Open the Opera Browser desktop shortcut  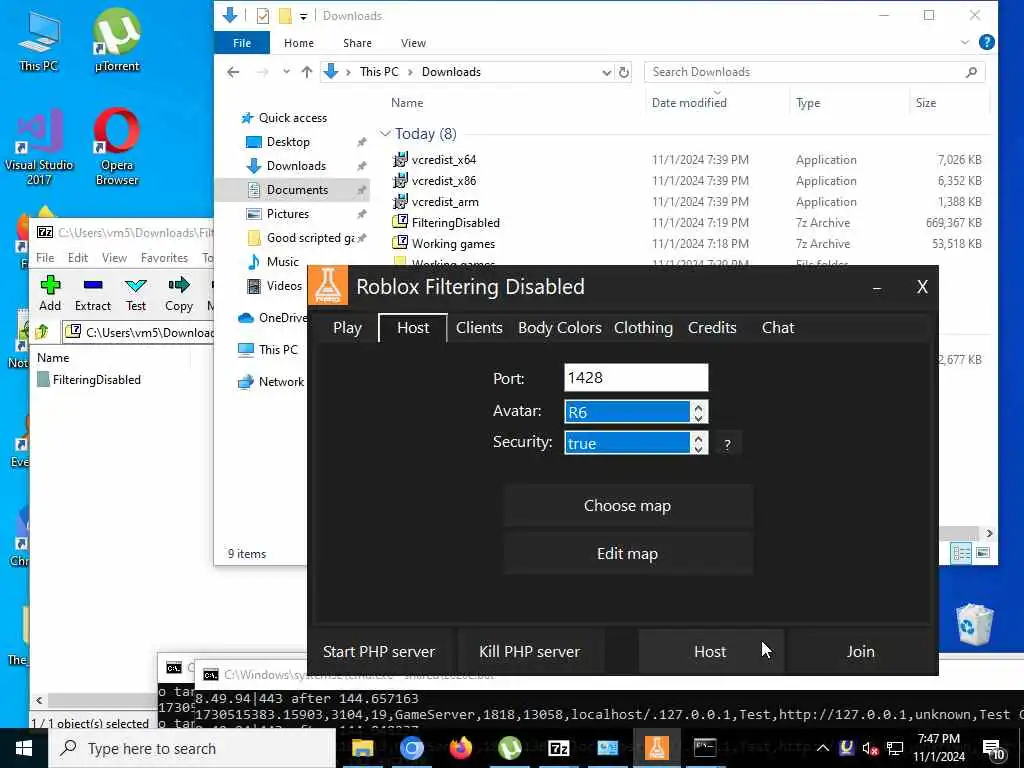(117, 147)
